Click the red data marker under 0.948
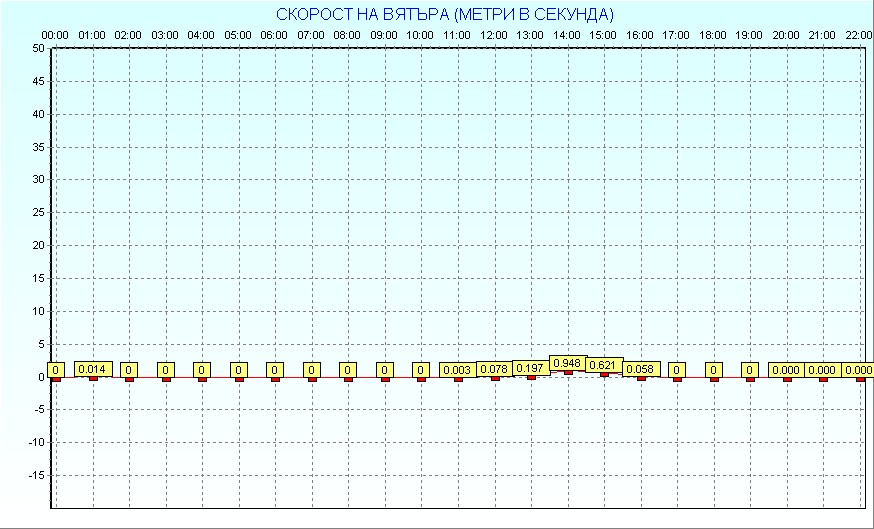Screen dimensions: 874x529 coord(568,372)
